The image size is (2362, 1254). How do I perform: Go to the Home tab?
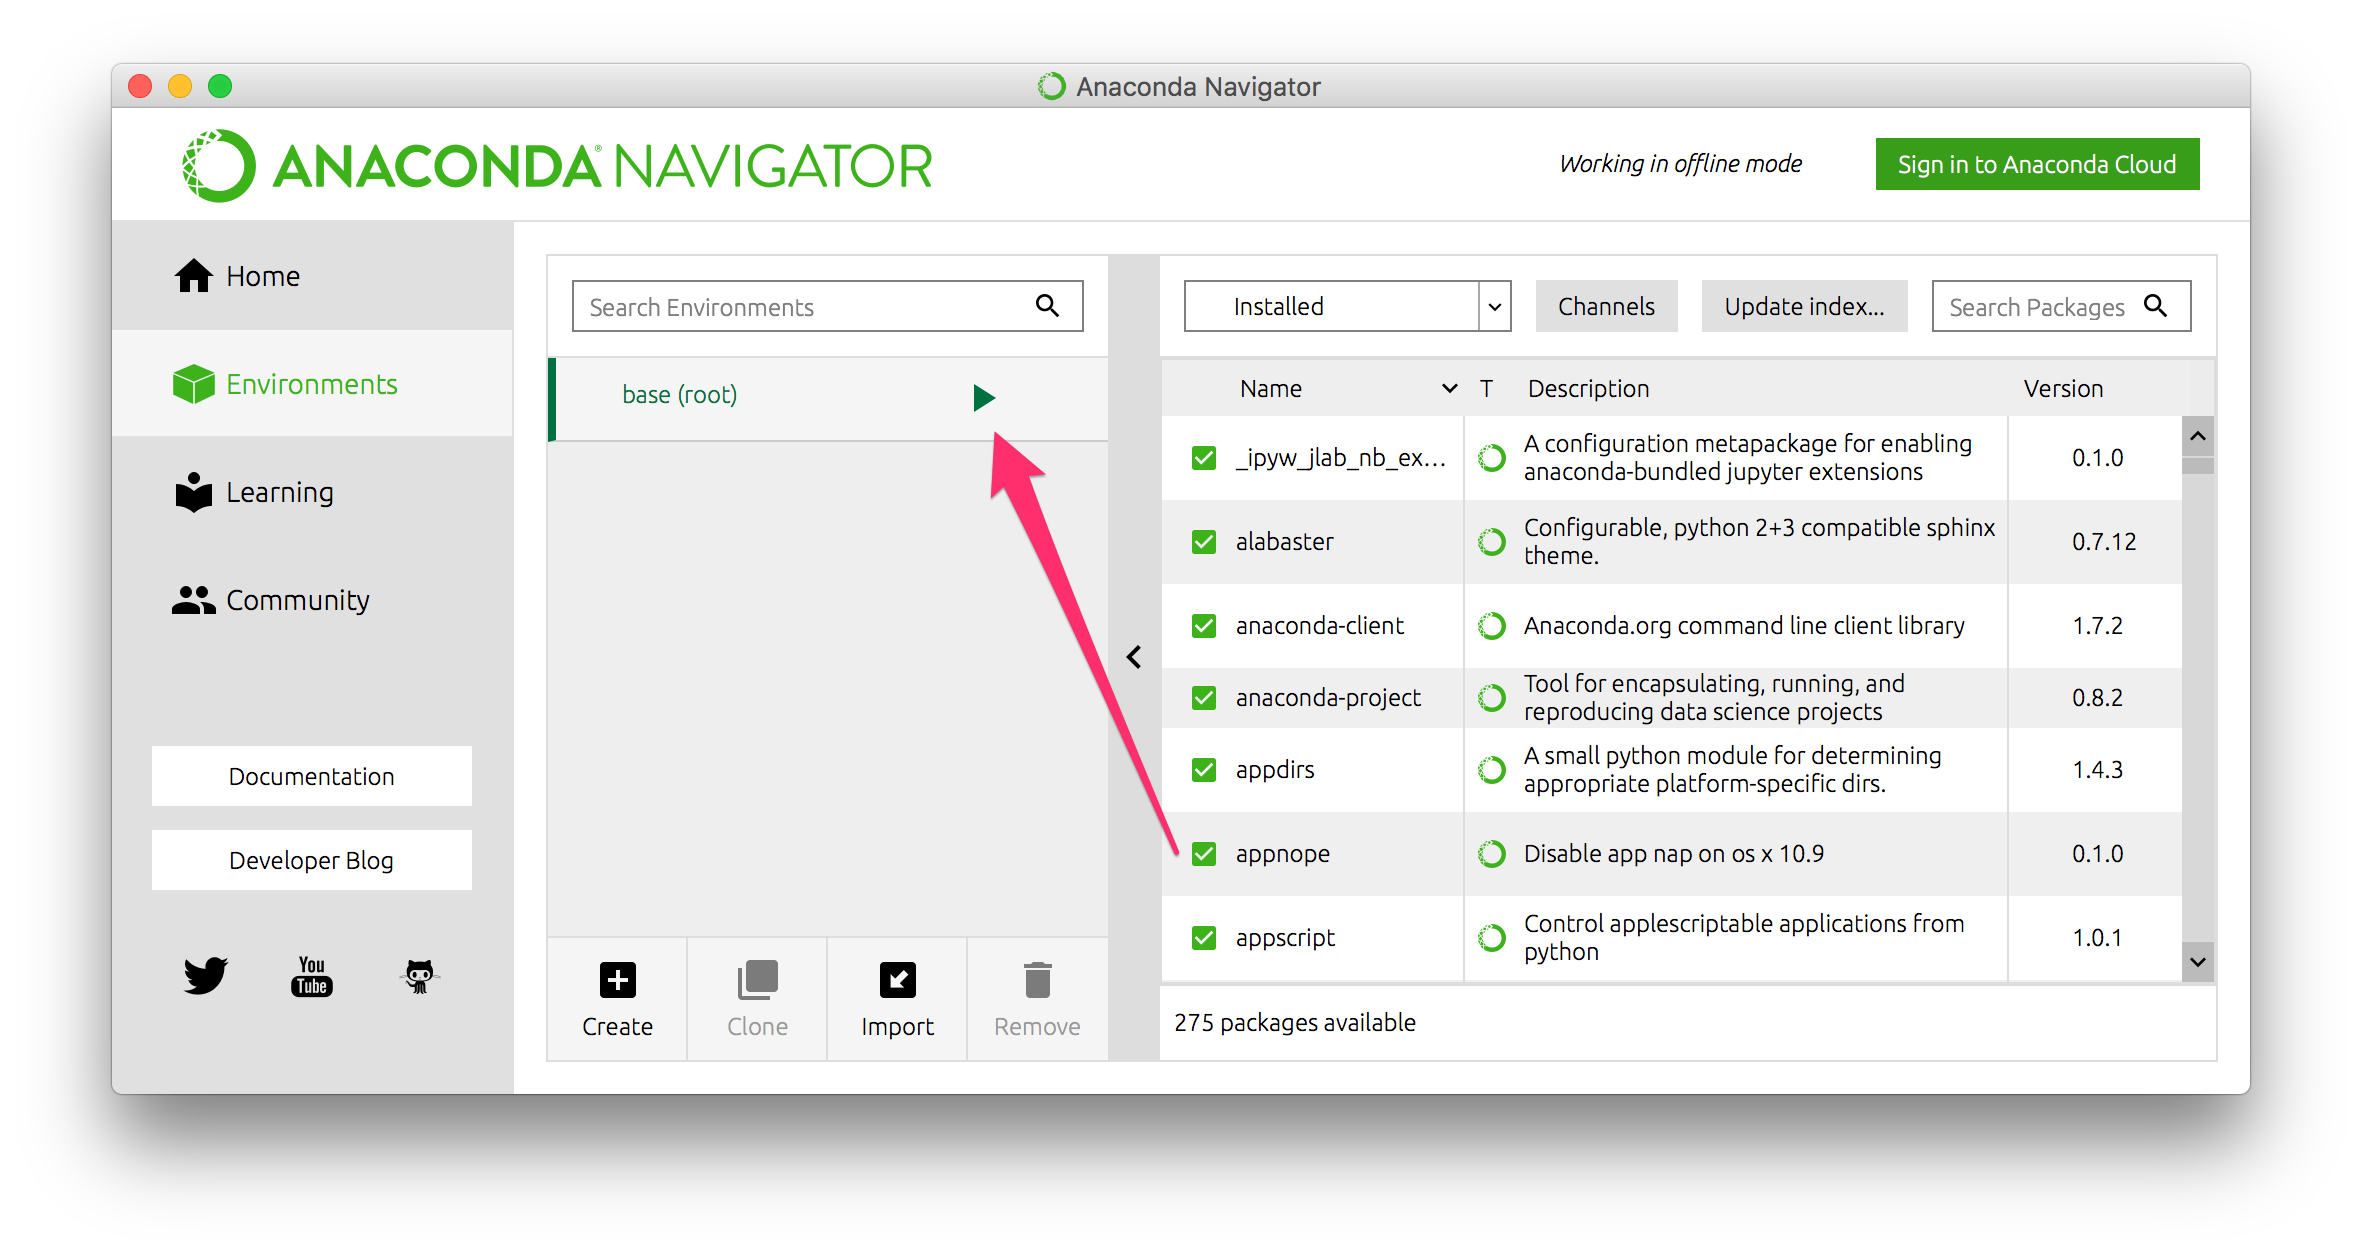(262, 276)
